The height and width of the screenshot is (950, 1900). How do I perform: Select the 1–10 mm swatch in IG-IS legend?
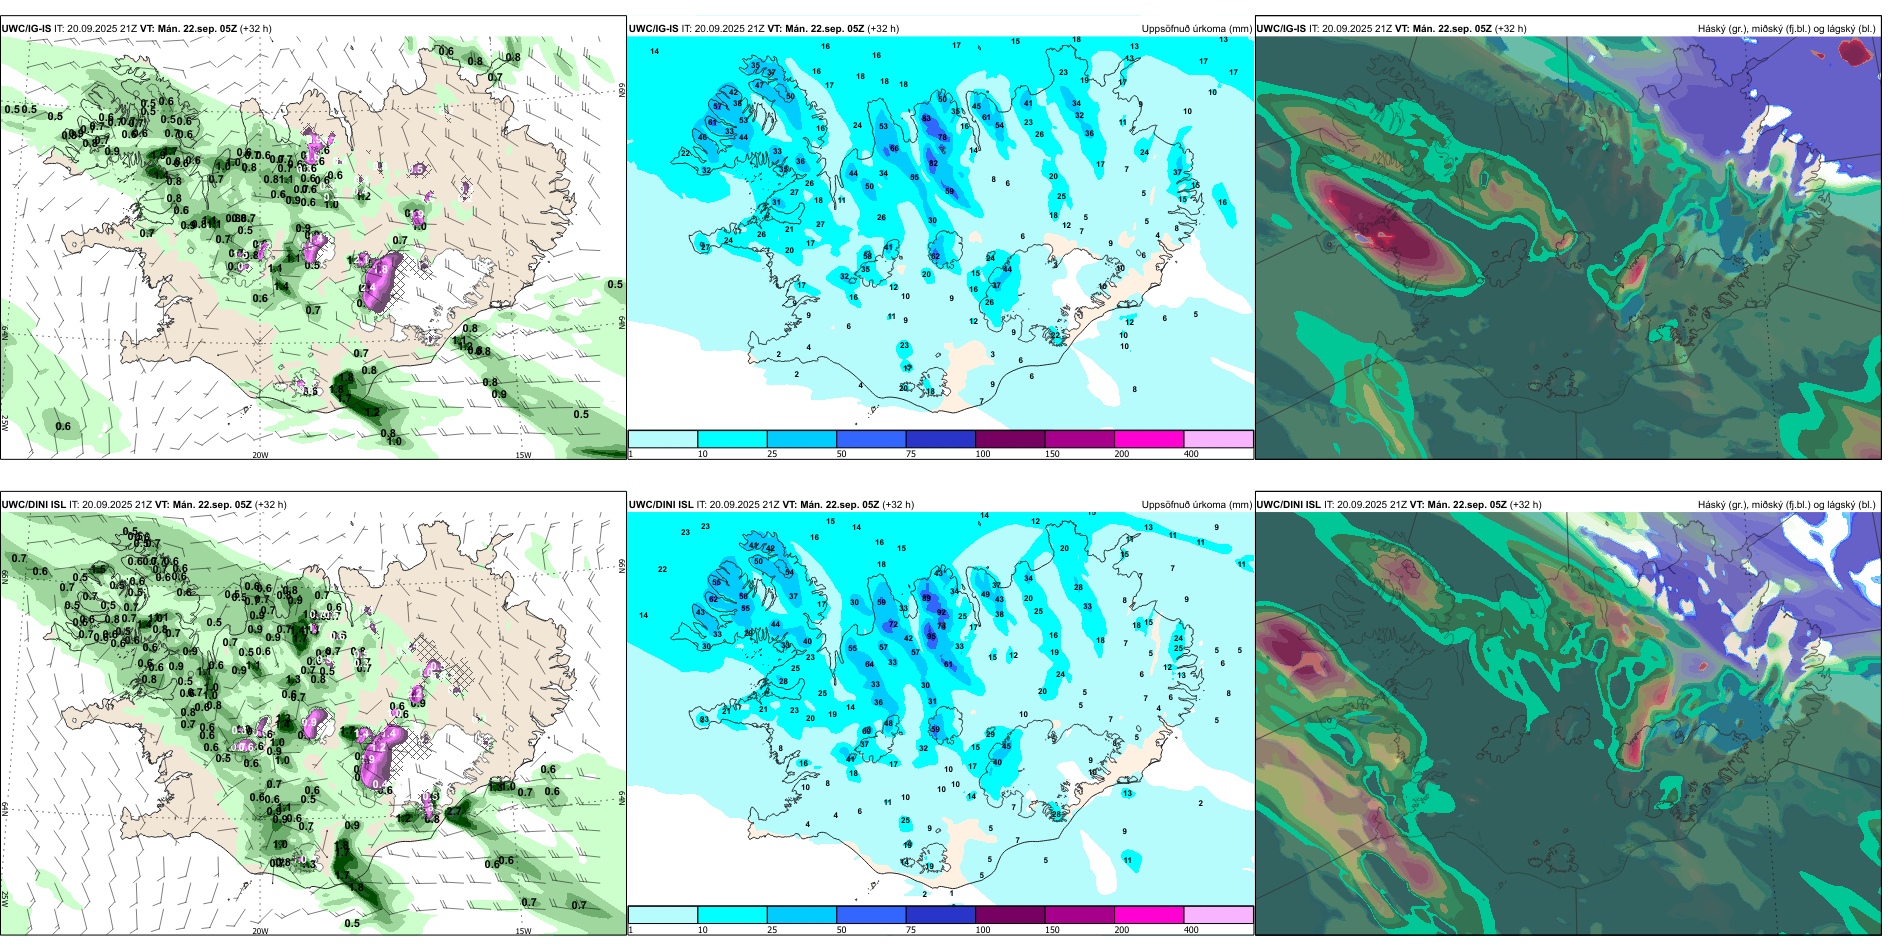coord(663,439)
